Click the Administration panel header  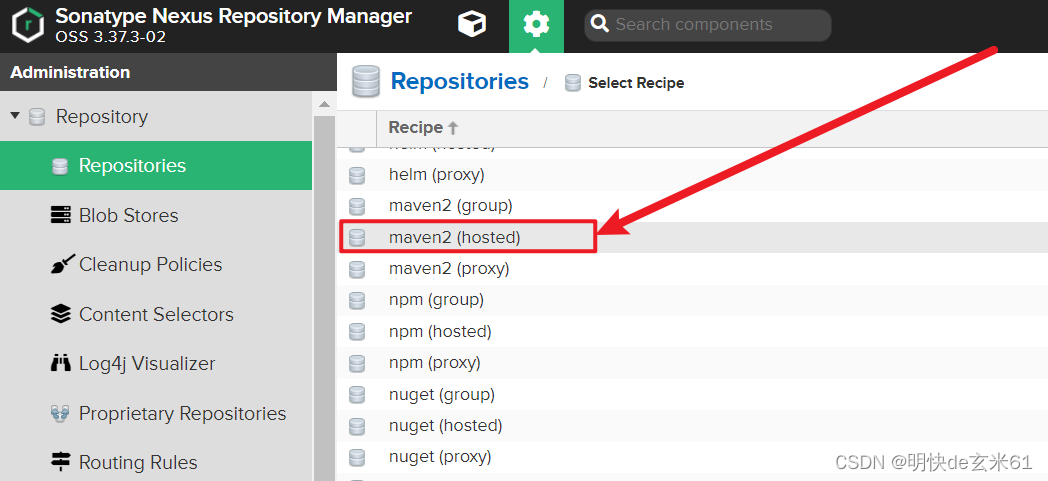168,72
